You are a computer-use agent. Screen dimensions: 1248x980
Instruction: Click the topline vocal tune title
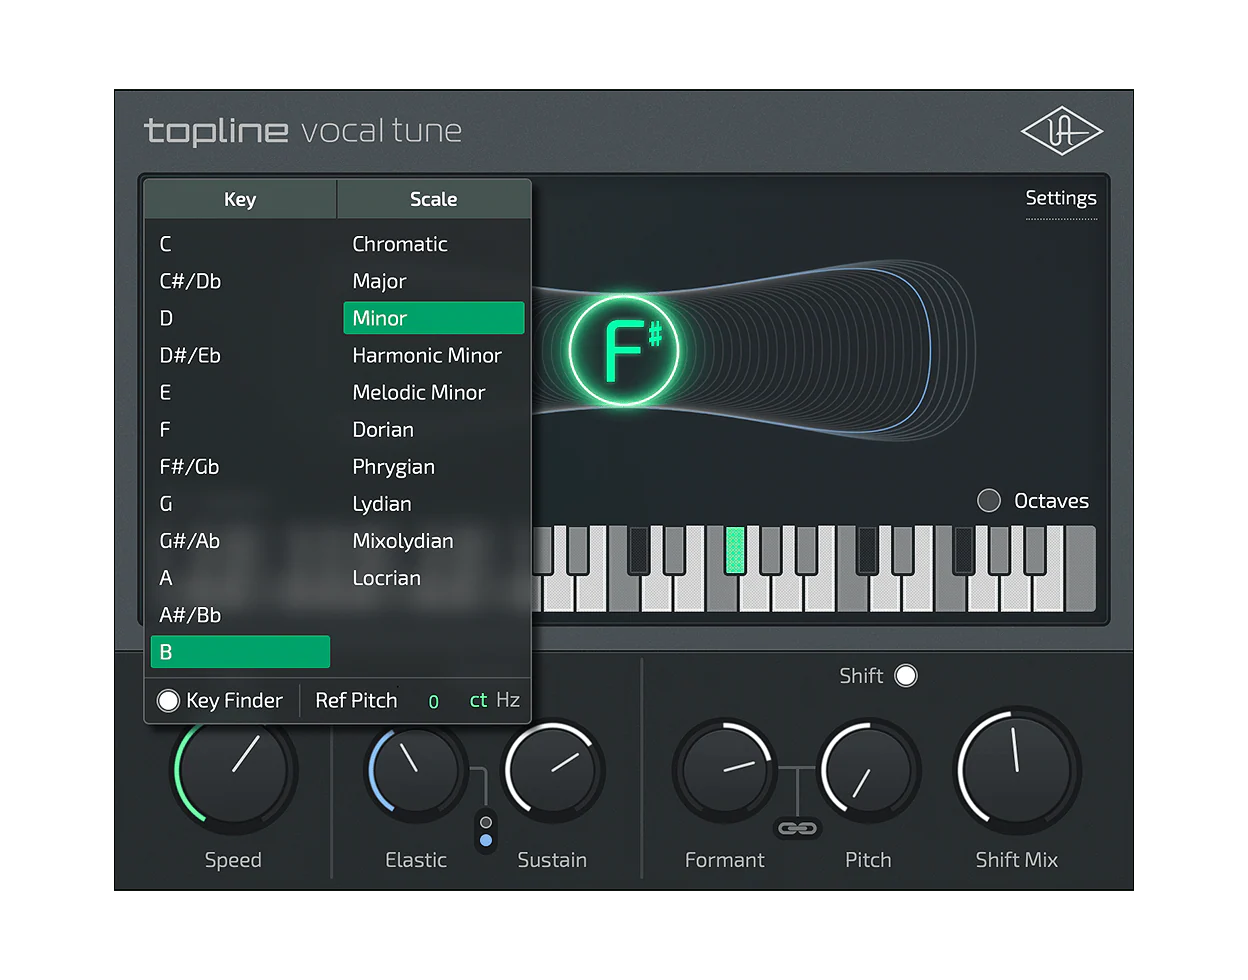point(303,131)
